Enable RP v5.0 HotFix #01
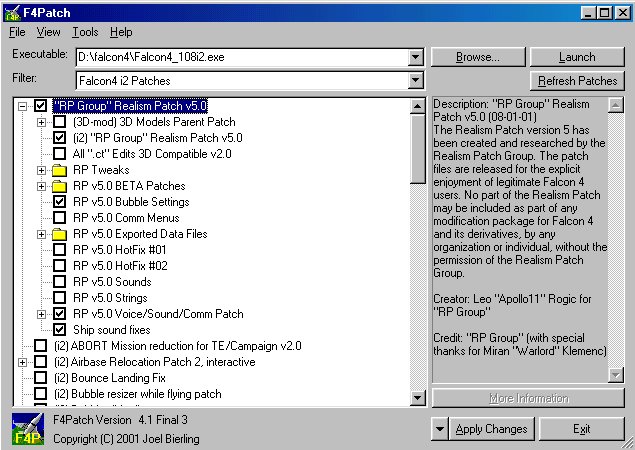This screenshot has width=635, height=450. click(x=60, y=250)
